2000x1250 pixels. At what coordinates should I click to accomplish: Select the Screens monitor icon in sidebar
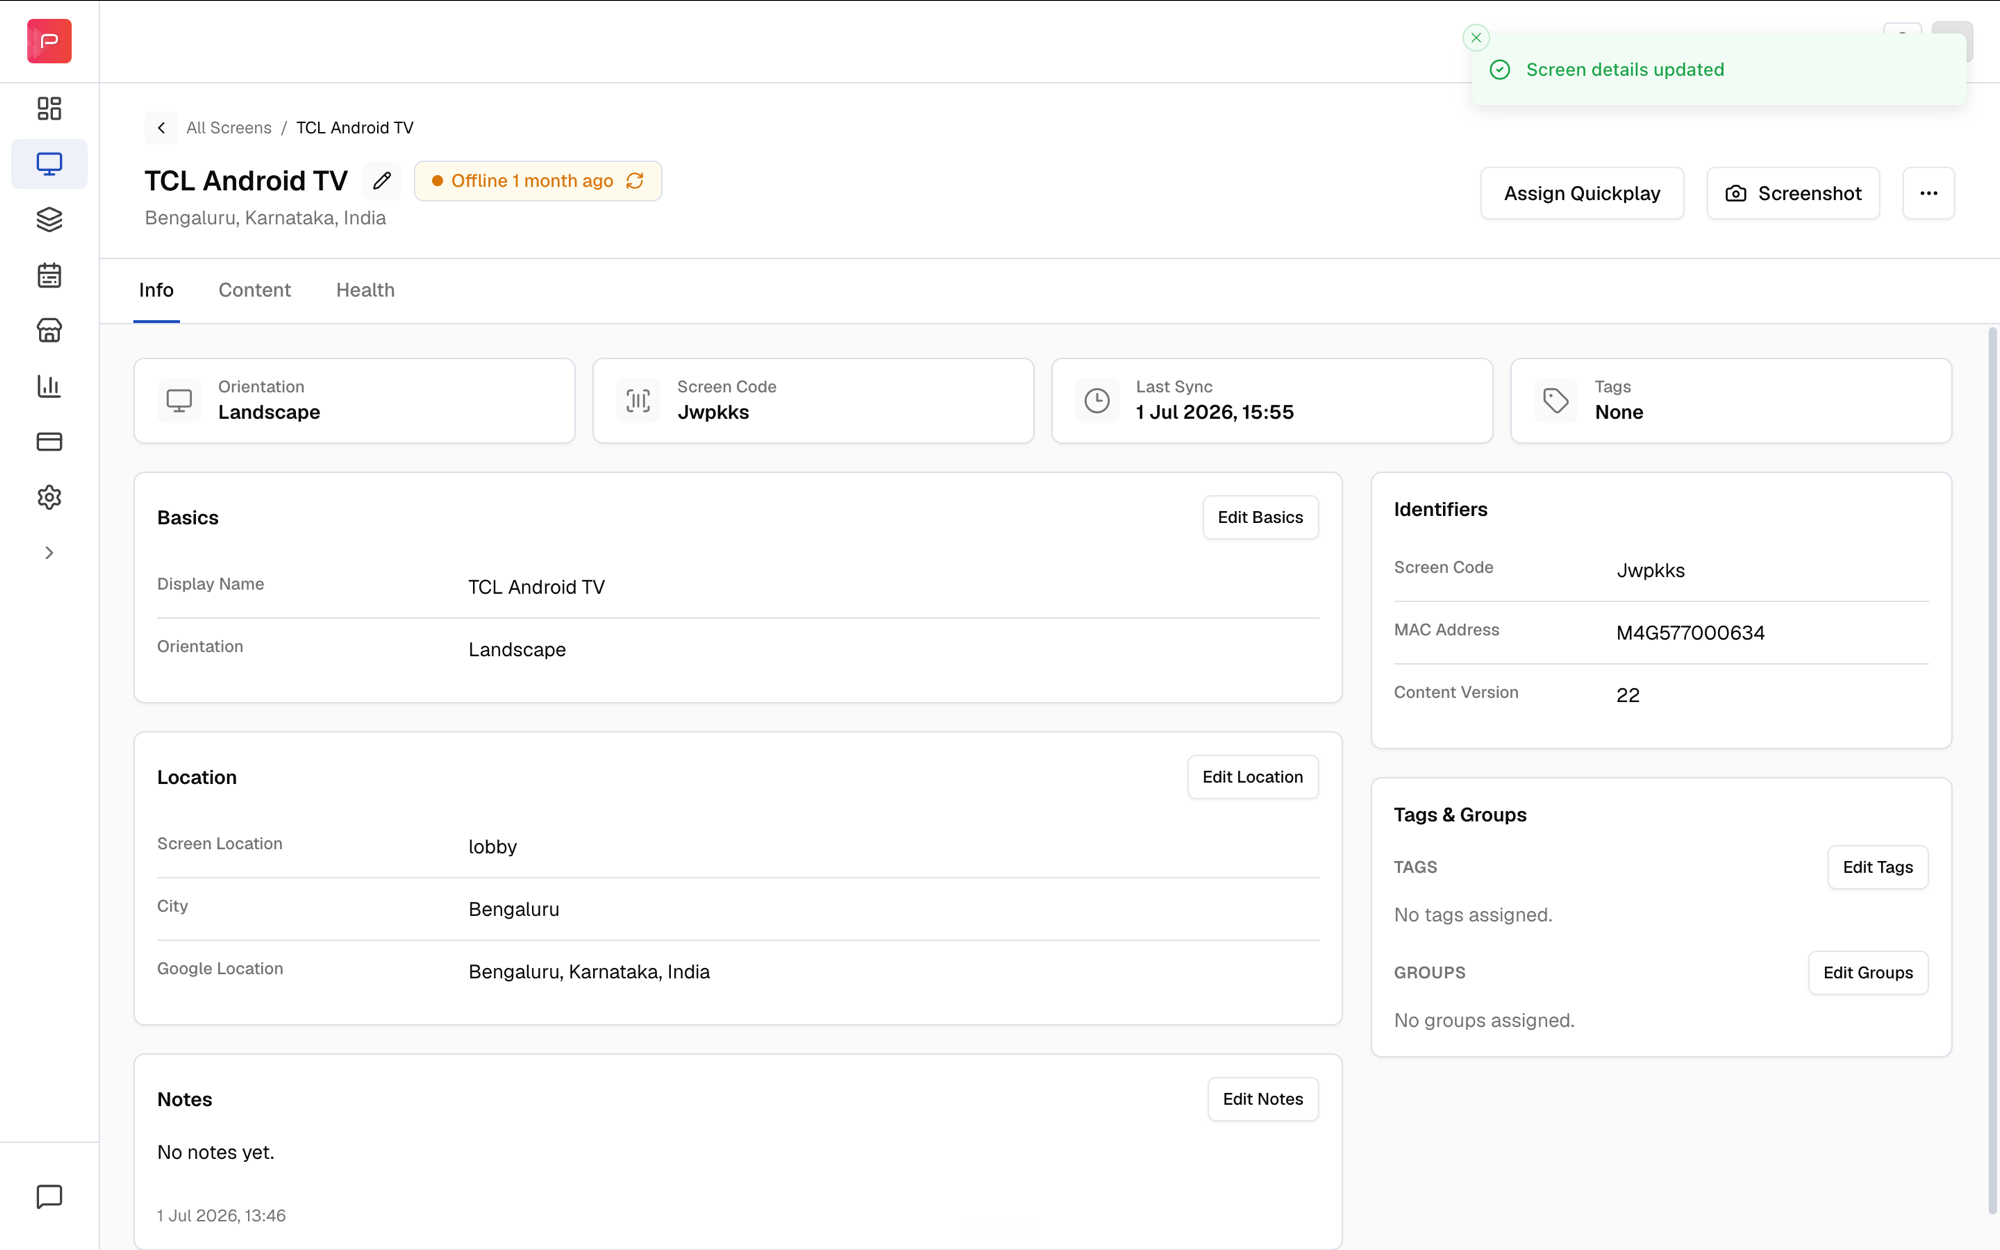point(49,163)
